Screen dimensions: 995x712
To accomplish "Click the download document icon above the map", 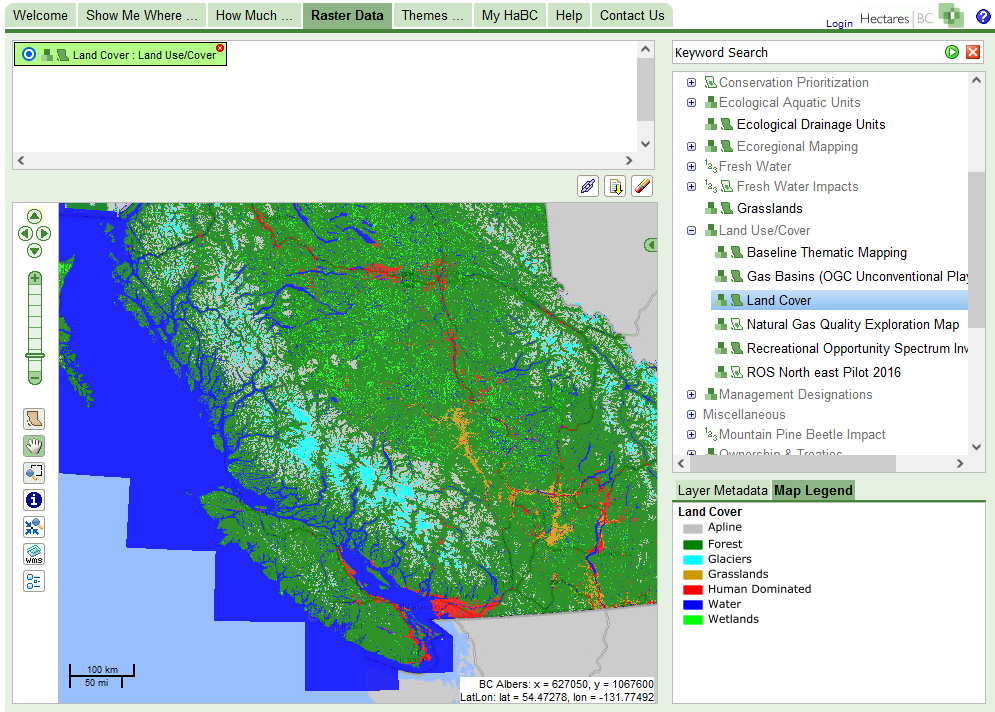I will [x=615, y=186].
